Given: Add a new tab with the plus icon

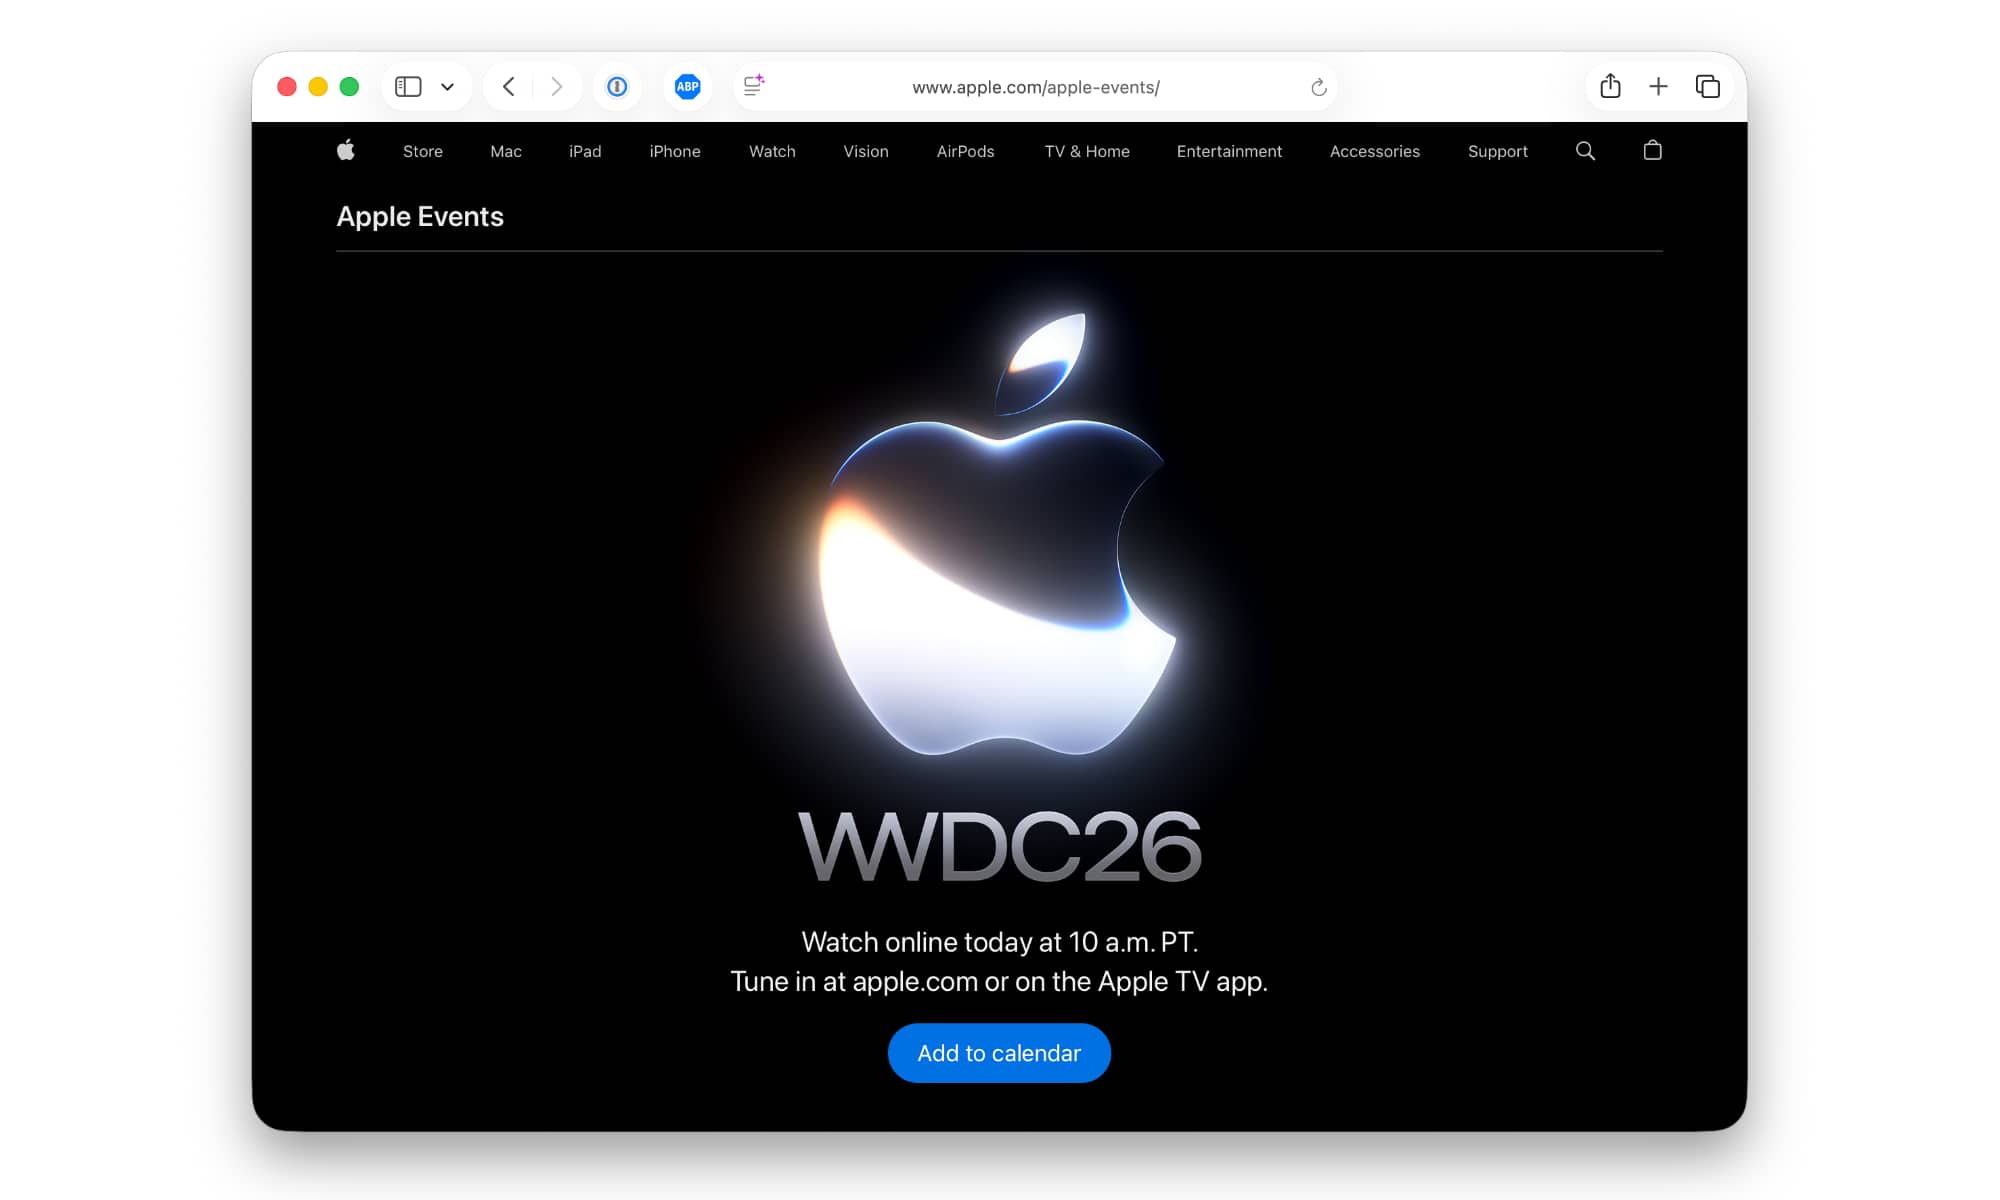Looking at the screenshot, I should coord(1658,87).
